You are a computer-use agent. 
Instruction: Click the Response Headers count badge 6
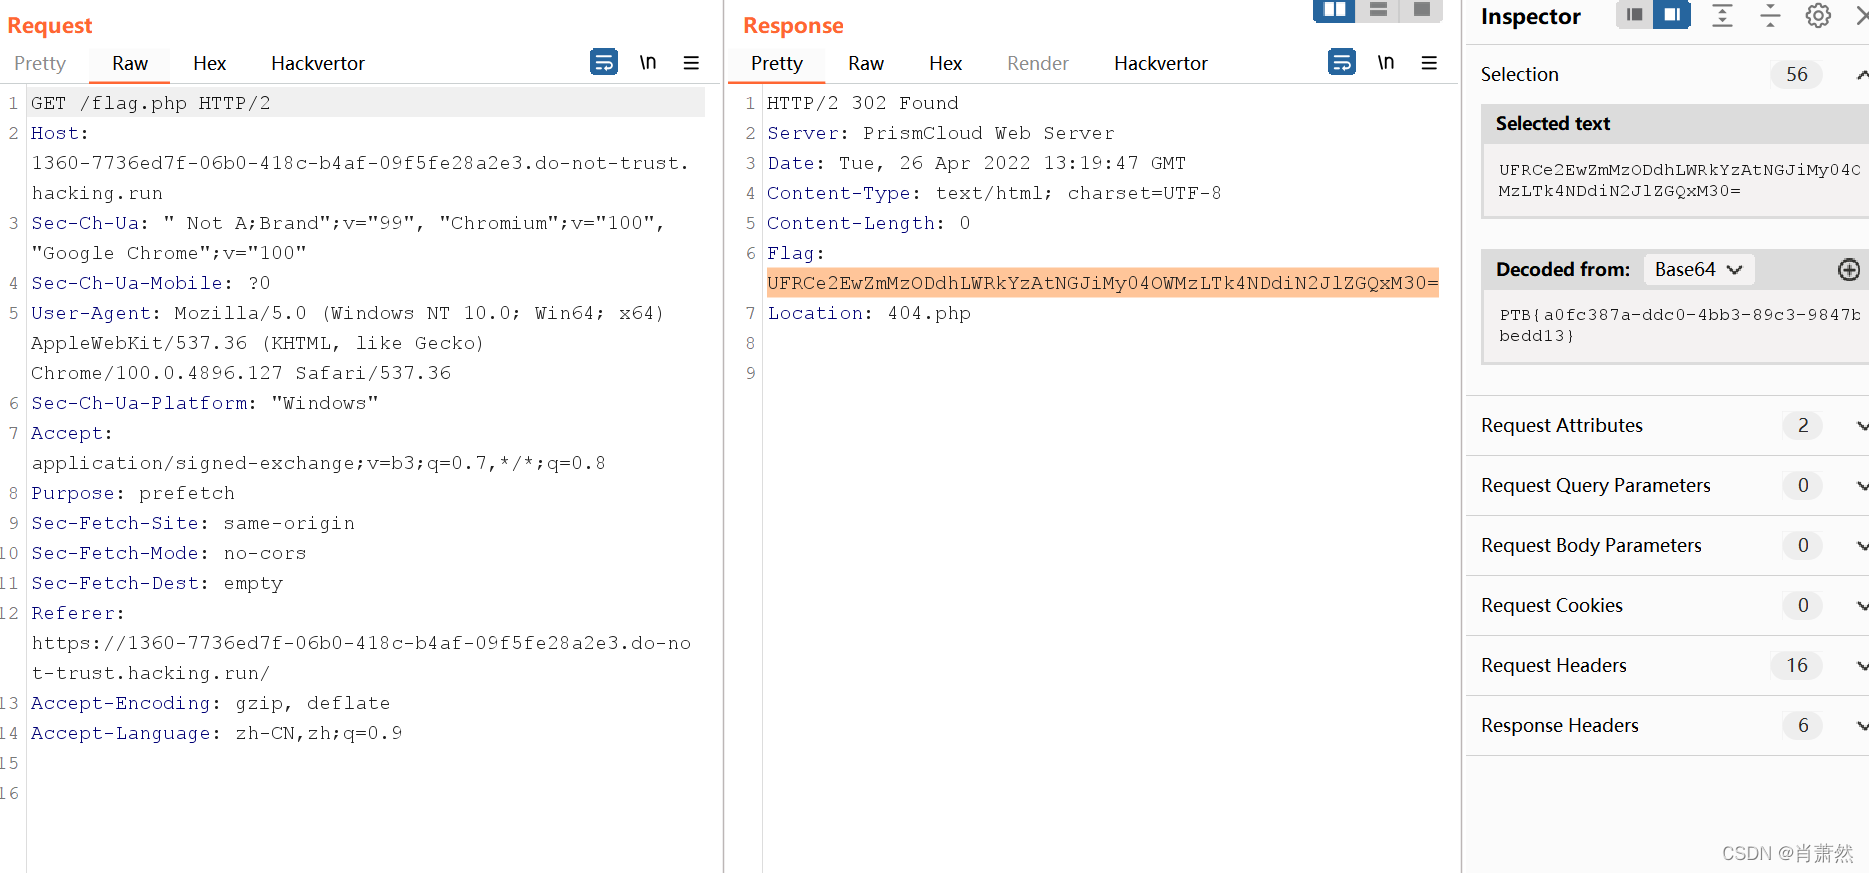tap(1803, 725)
